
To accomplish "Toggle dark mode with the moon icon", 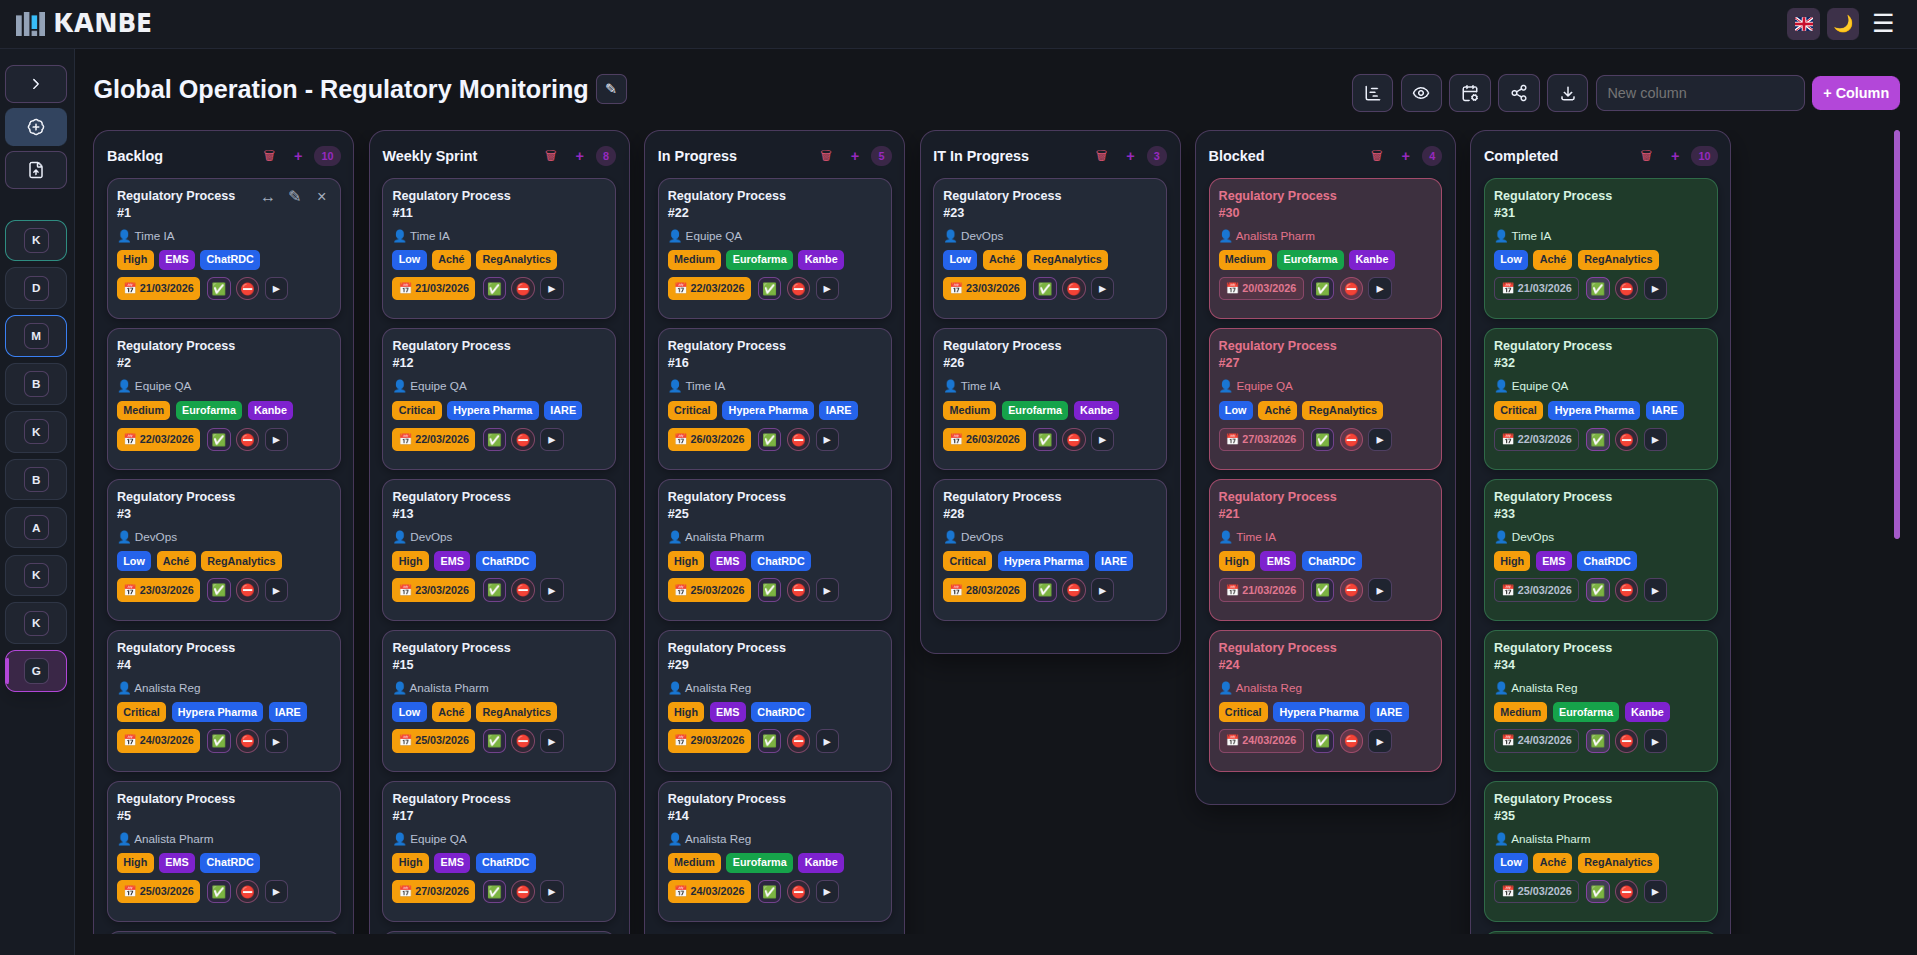I will tap(1842, 23).
